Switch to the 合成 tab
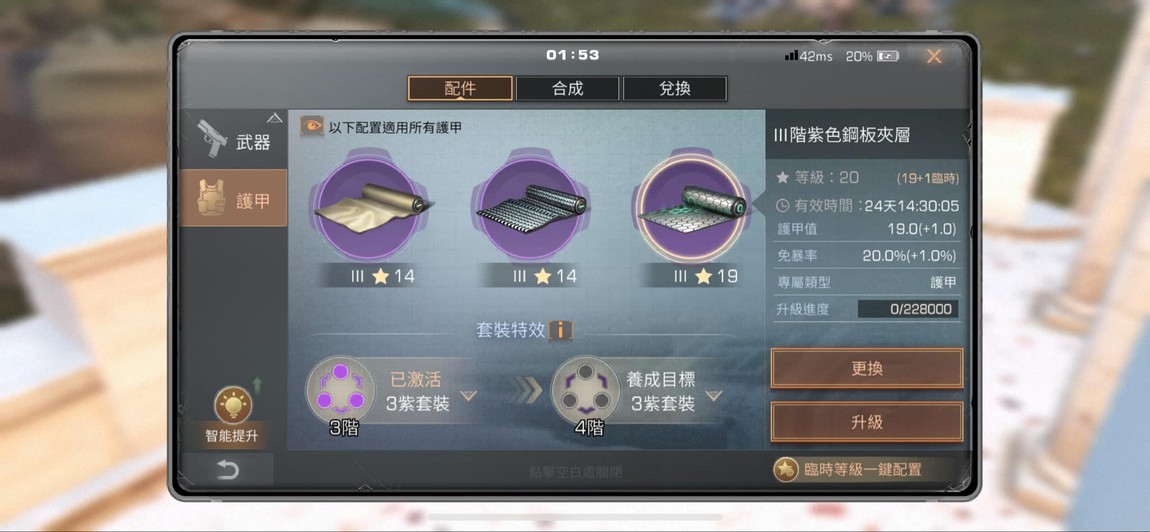 (x=568, y=89)
